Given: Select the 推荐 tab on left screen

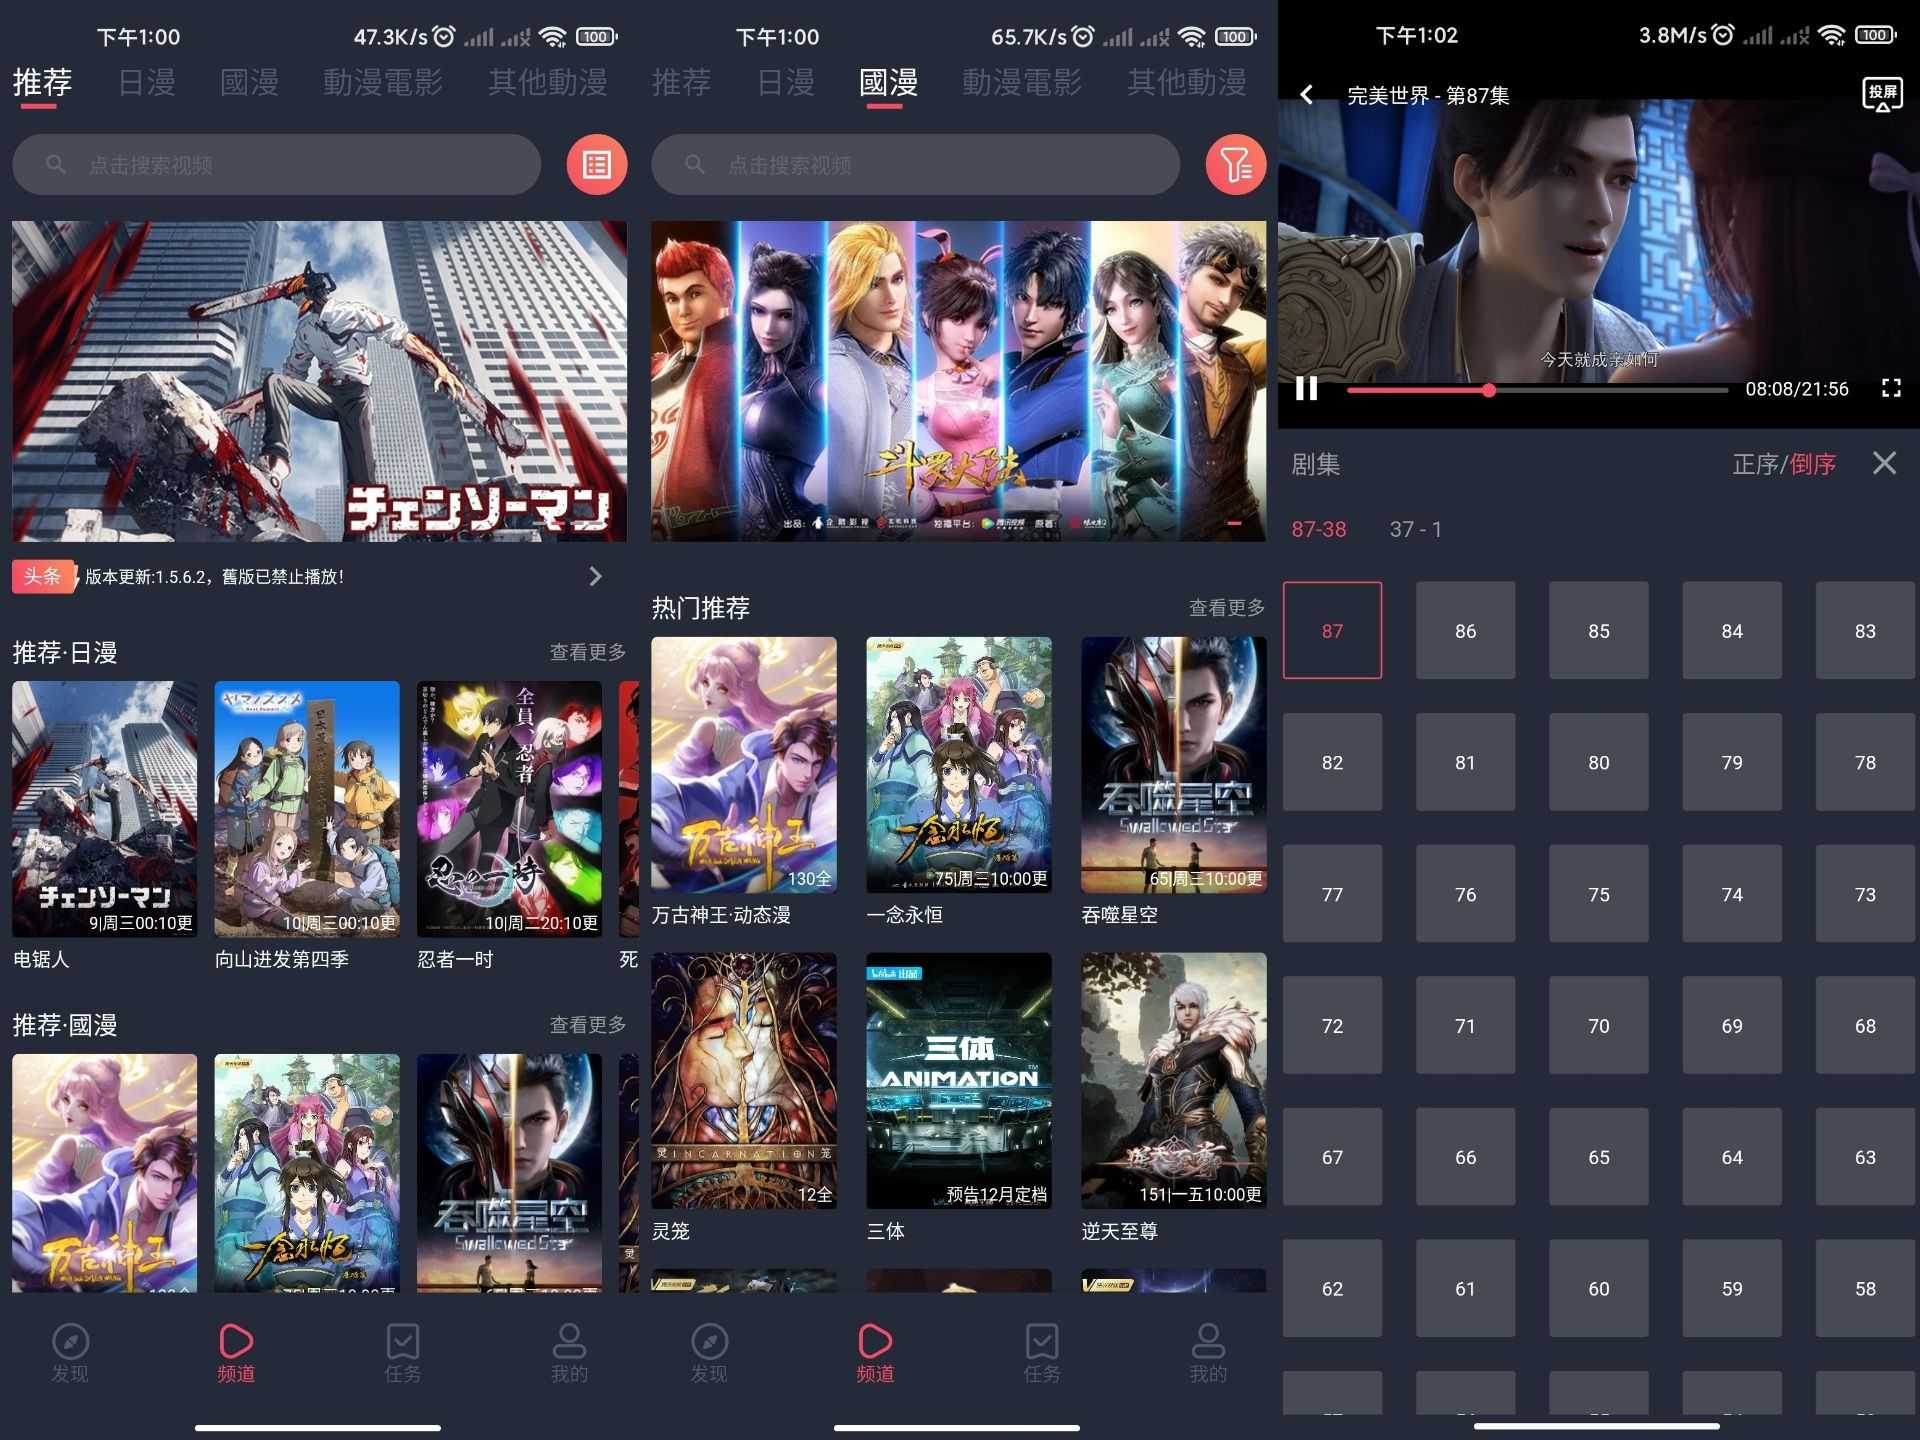Looking at the screenshot, I should pos(42,82).
